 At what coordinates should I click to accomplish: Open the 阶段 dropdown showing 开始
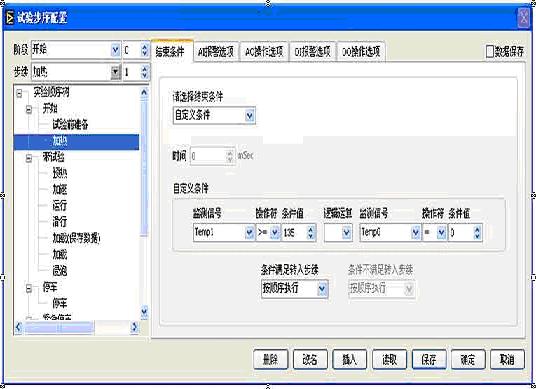pyautogui.click(x=116, y=50)
